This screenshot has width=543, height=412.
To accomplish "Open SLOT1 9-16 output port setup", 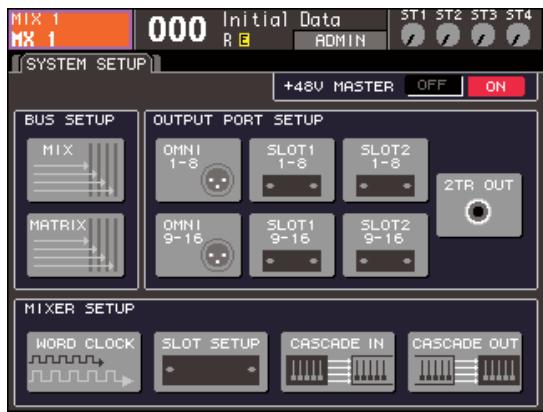I will click(x=292, y=245).
